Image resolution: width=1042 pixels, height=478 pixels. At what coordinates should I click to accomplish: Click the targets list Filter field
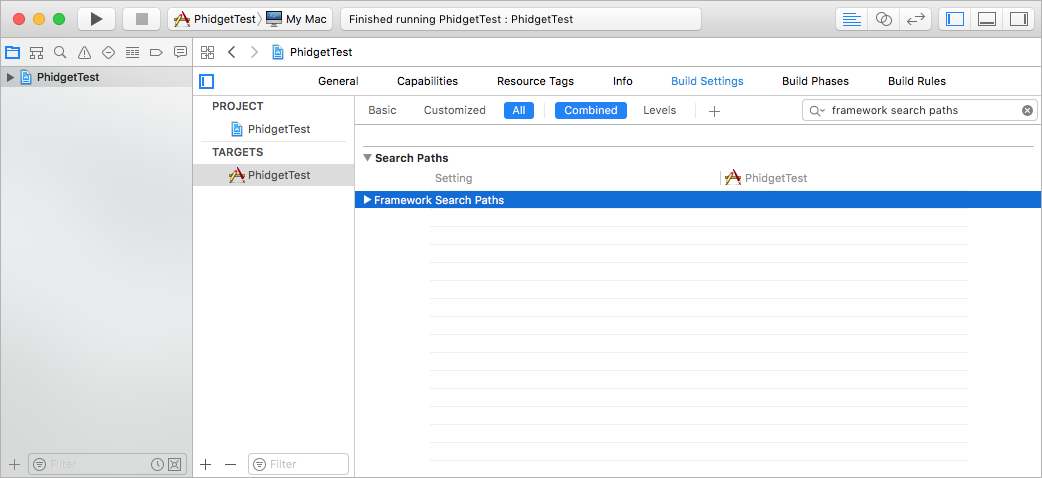pos(298,464)
